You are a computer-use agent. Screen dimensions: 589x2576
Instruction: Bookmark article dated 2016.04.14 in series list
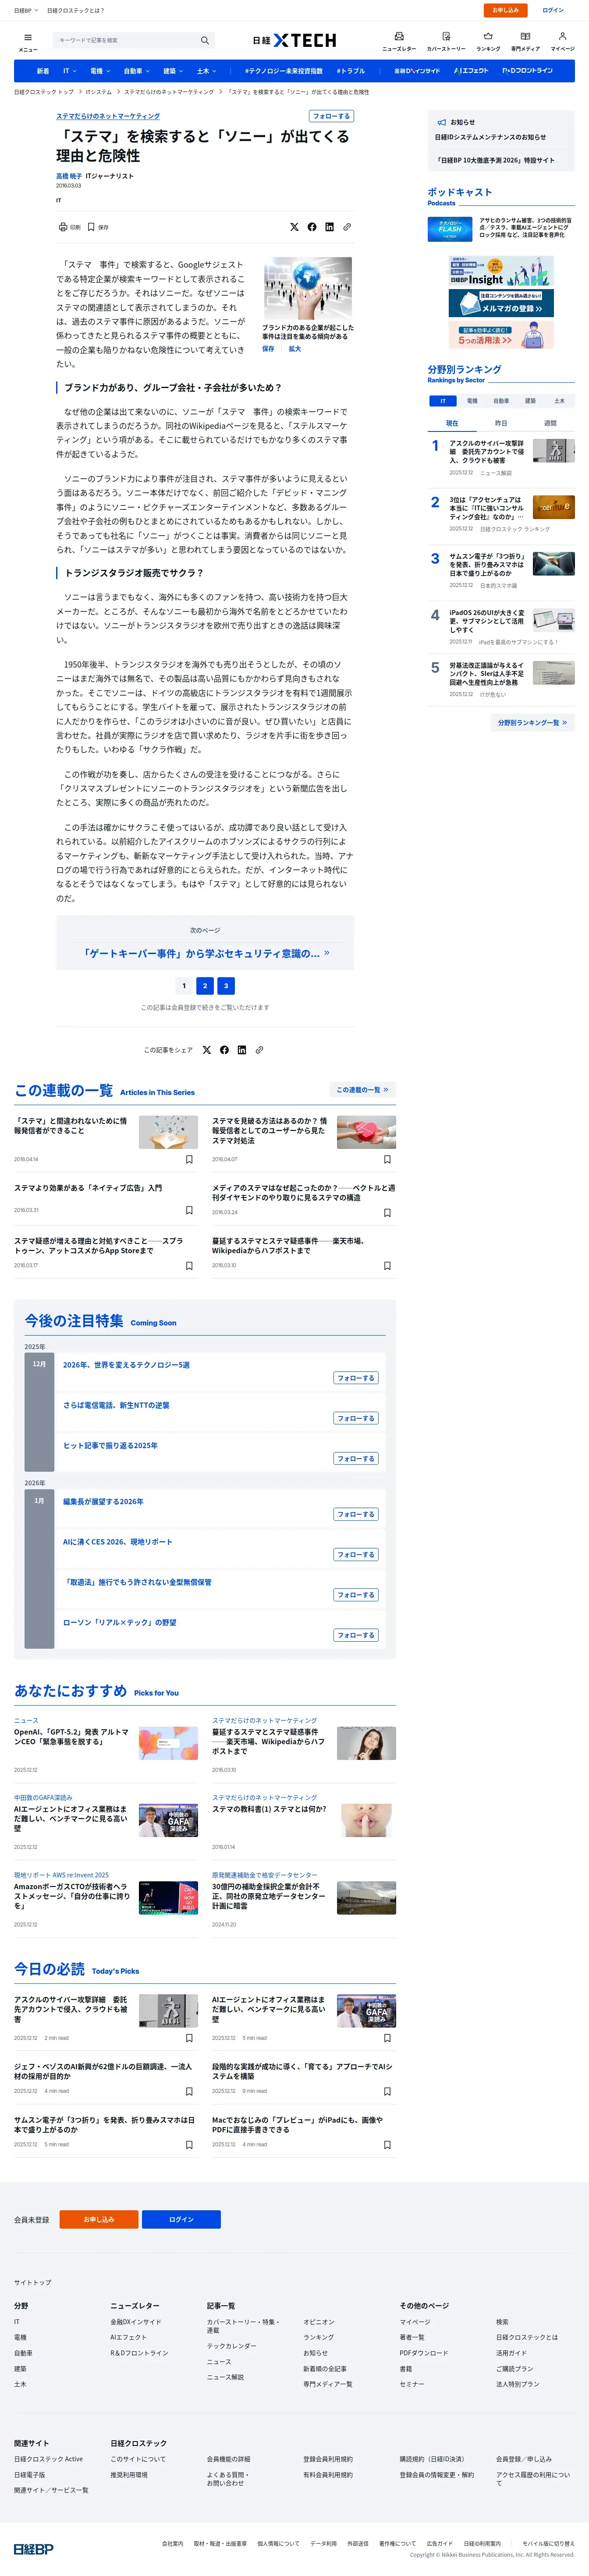click(x=189, y=1160)
